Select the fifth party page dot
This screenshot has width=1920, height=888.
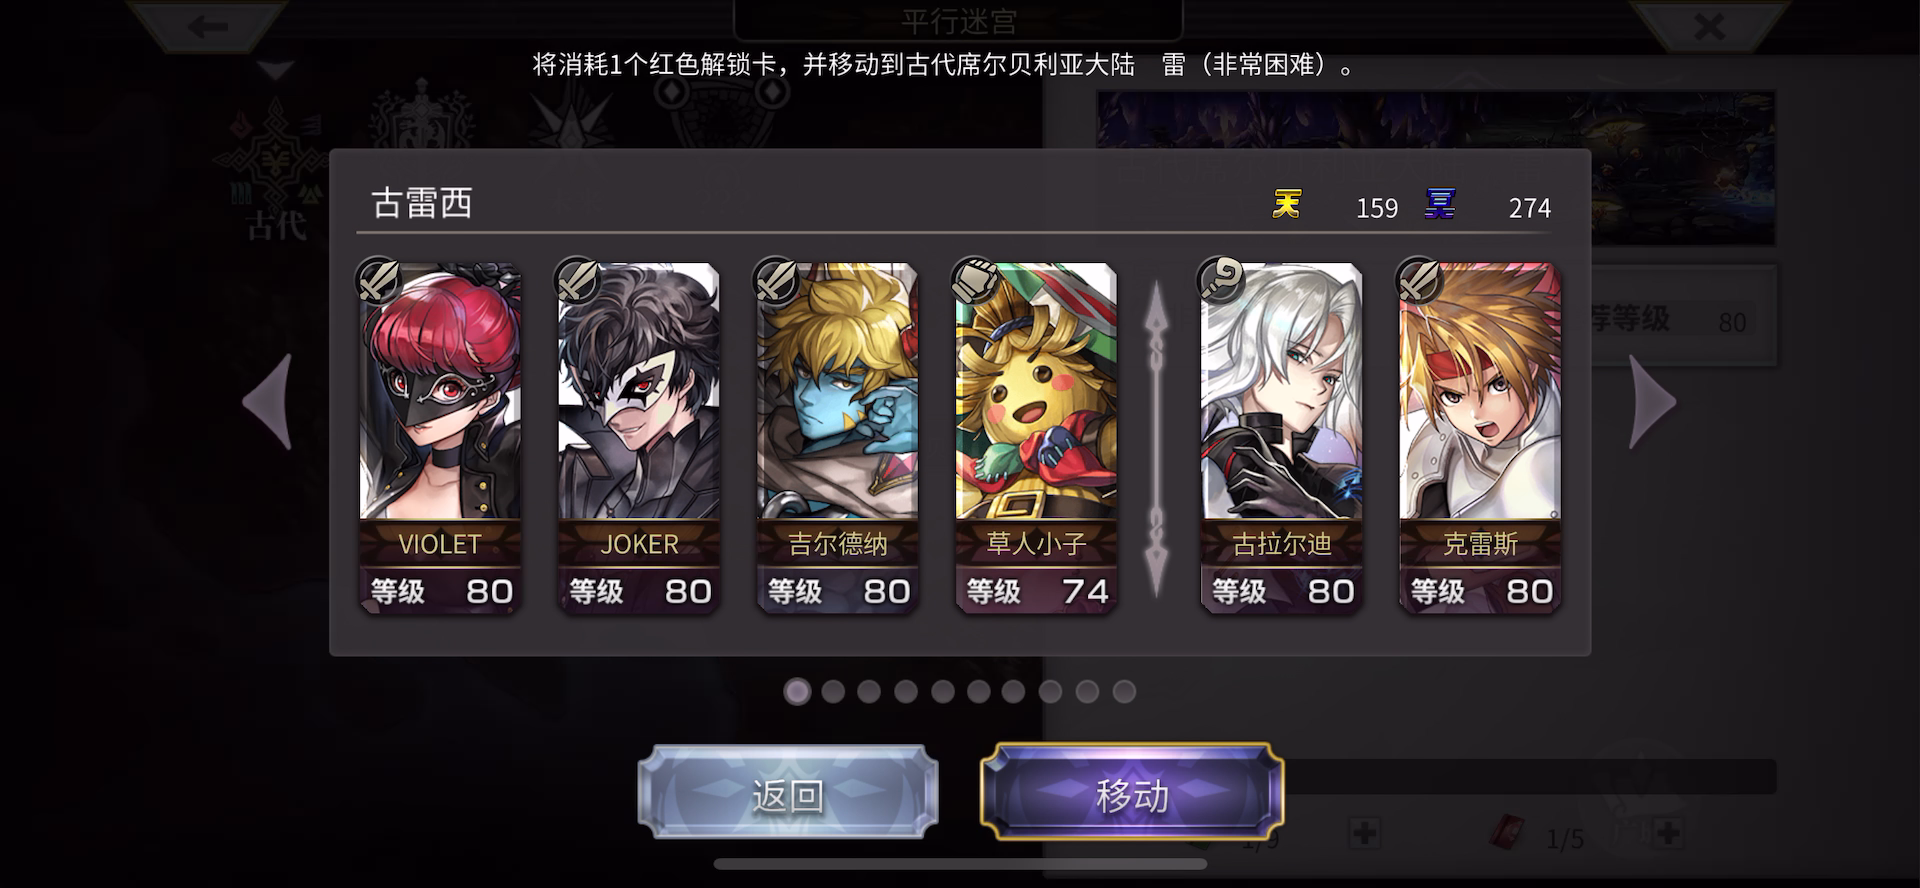942,691
